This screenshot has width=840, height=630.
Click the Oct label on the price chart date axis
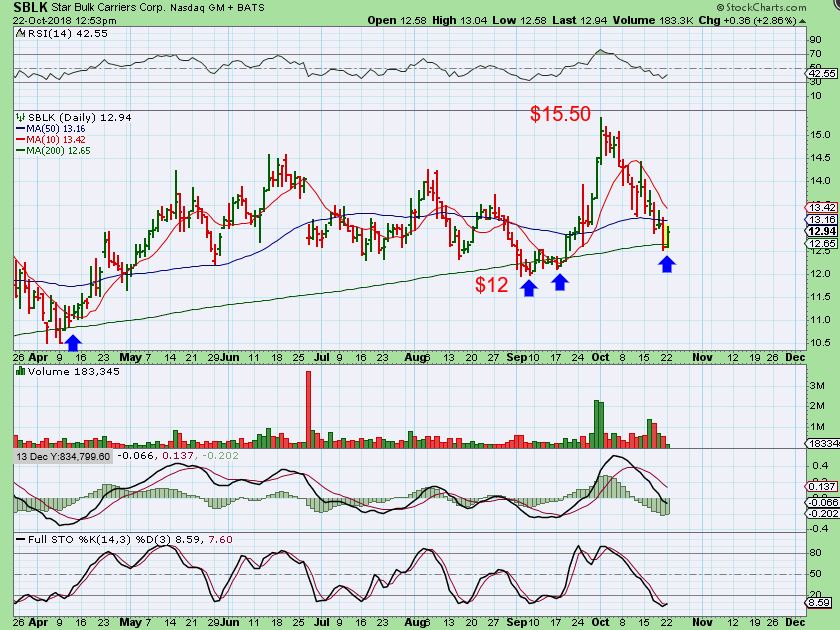pyautogui.click(x=600, y=357)
